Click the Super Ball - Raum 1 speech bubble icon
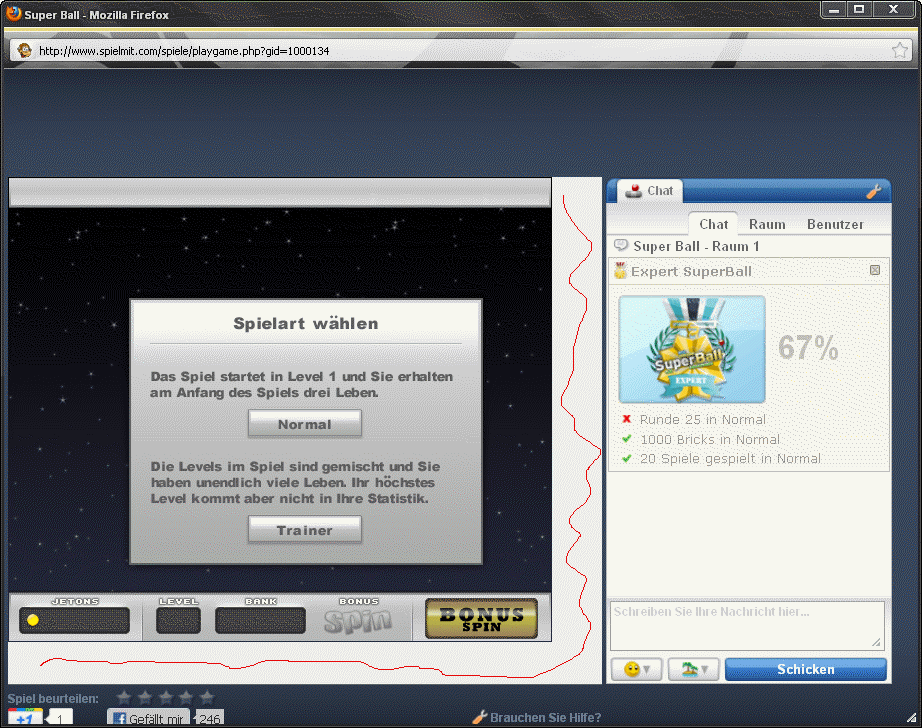The height and width of the screenshot is (728, 922). (620, 245)
